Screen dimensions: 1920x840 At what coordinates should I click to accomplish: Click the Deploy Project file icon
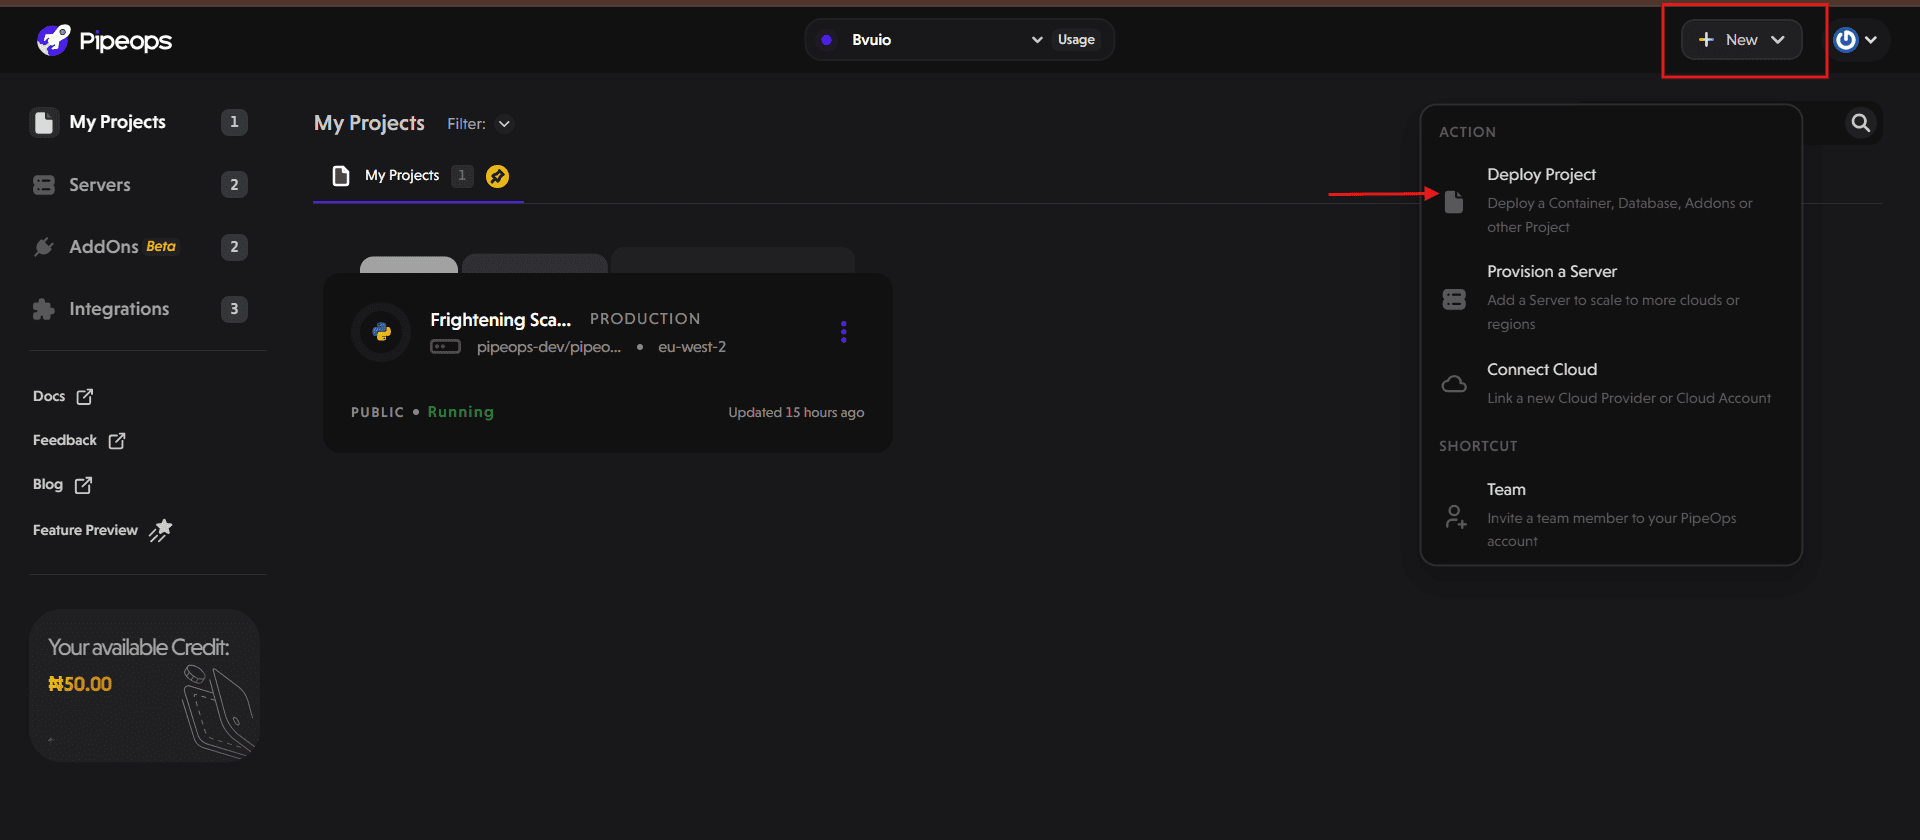1454,201
